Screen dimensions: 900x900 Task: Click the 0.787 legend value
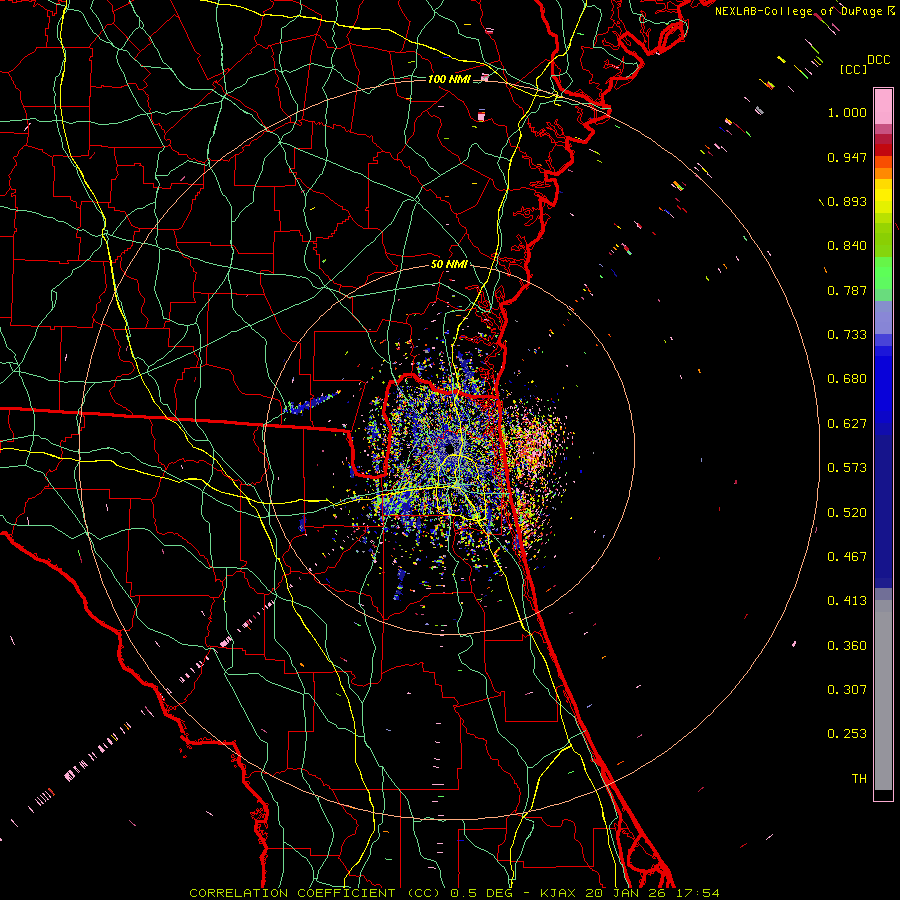pyautogui.click(x=847, y=290)
